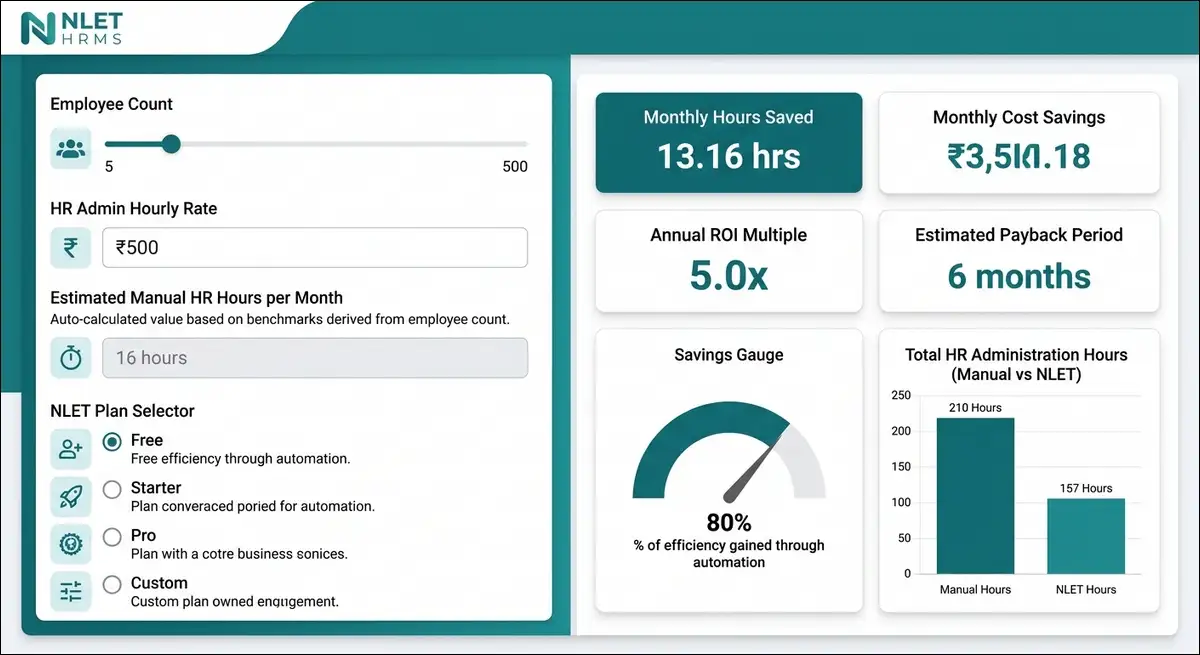The image size is (1200, 655).
Task: Click the "210 Hours" bar label
Action: pyautogui.click(x=975, y=408)
